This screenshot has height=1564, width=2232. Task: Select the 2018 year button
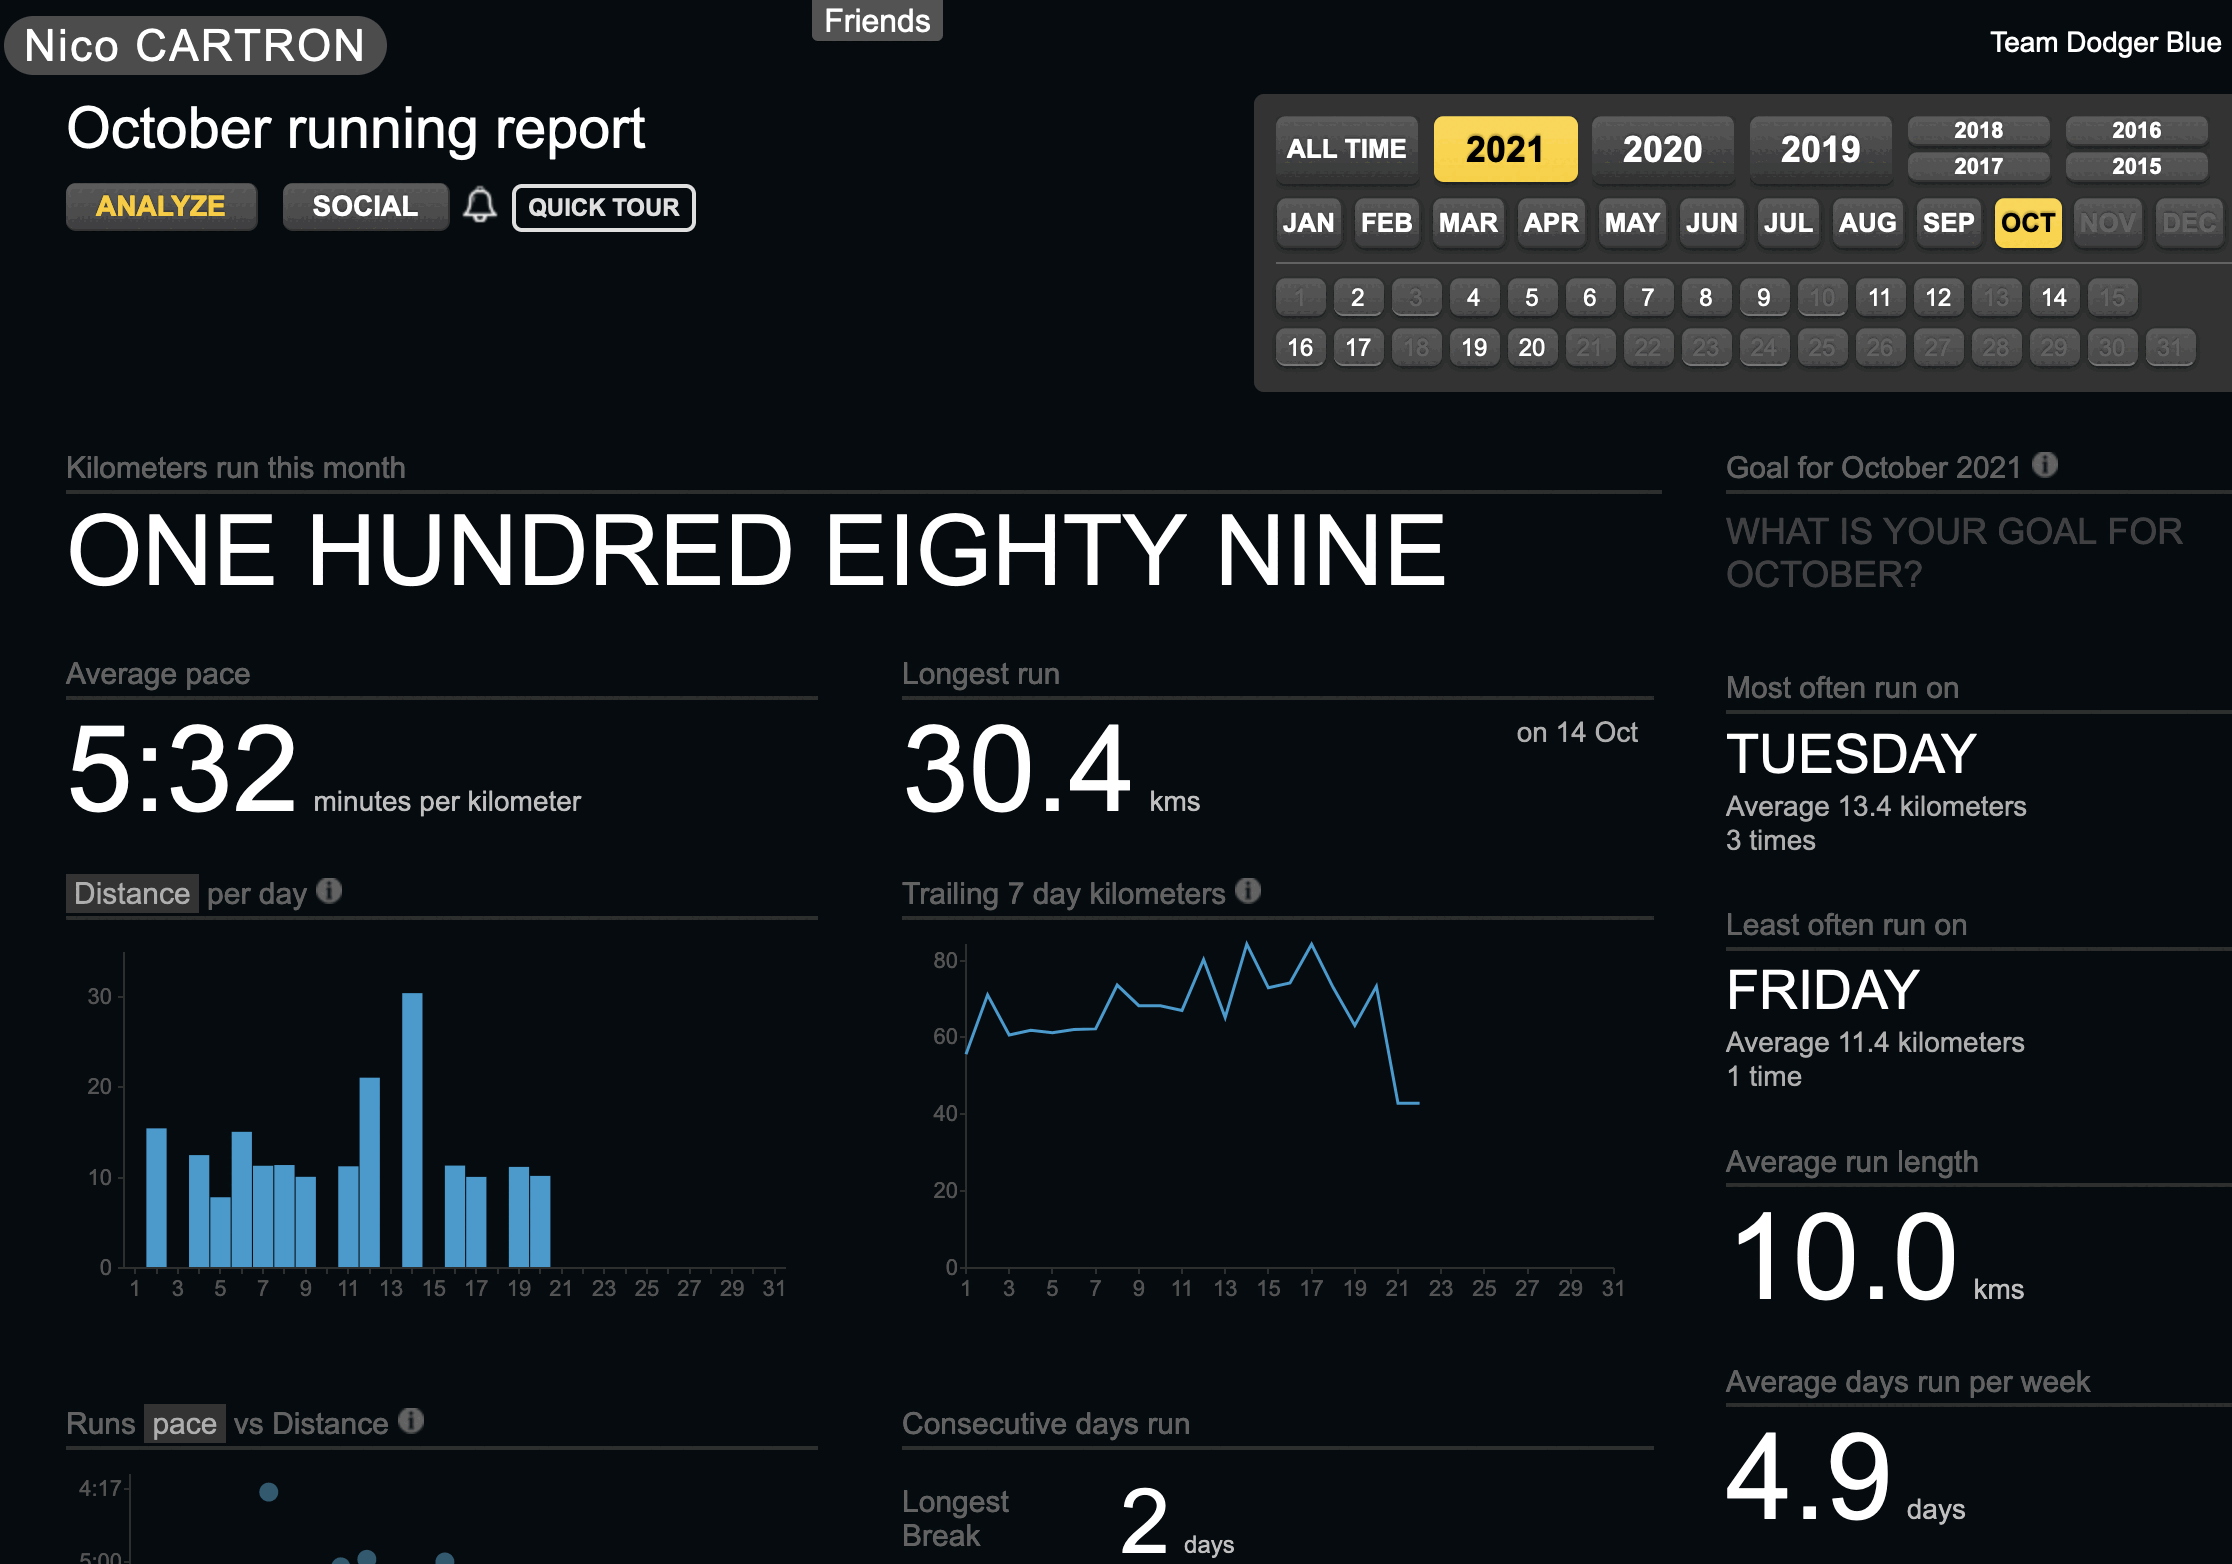tap(1978, 130)
